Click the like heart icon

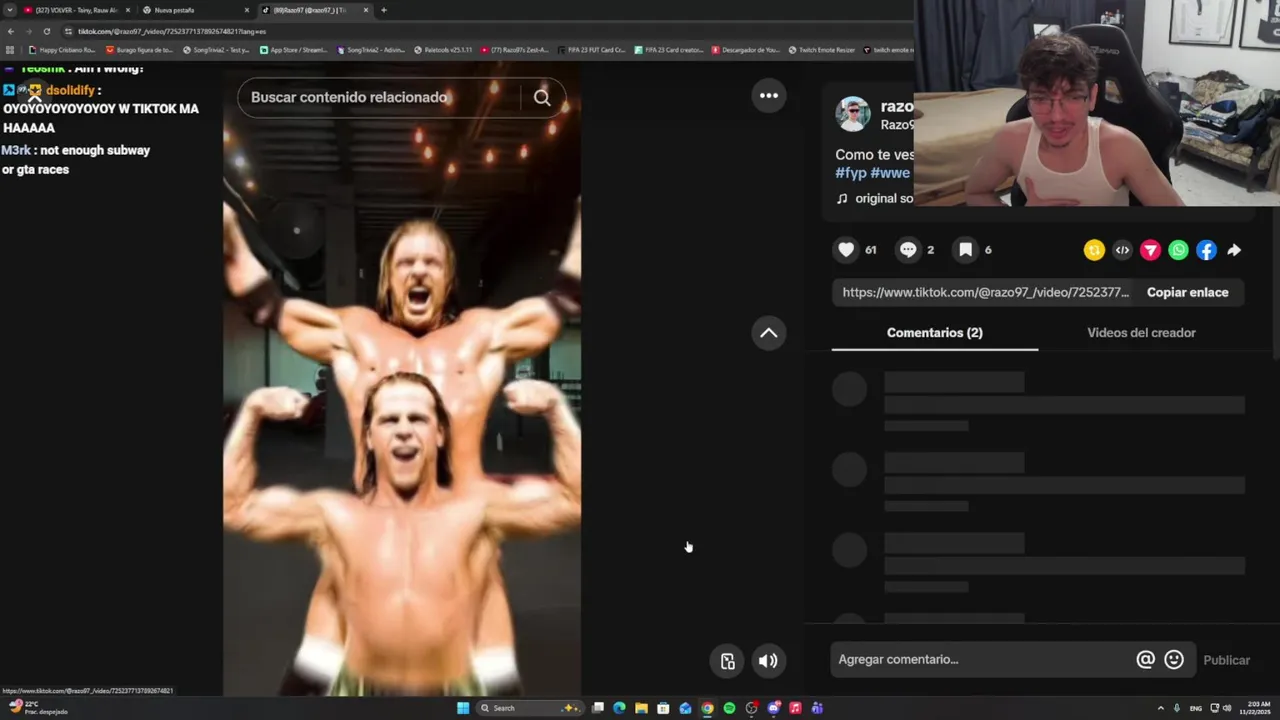(846, 250)
